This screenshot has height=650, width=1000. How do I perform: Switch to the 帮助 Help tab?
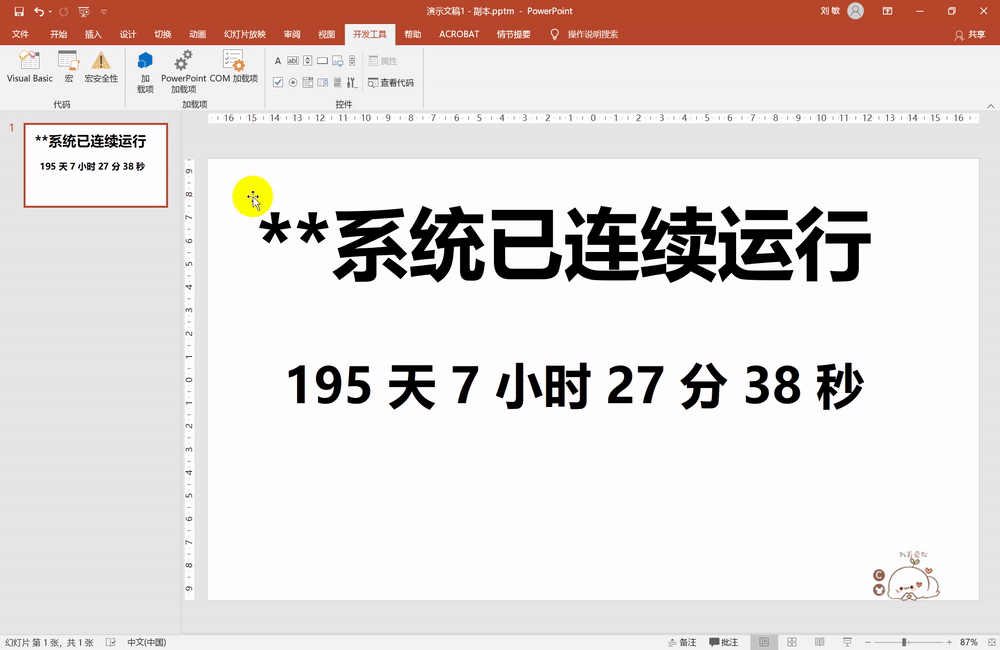tap(413, 34)
